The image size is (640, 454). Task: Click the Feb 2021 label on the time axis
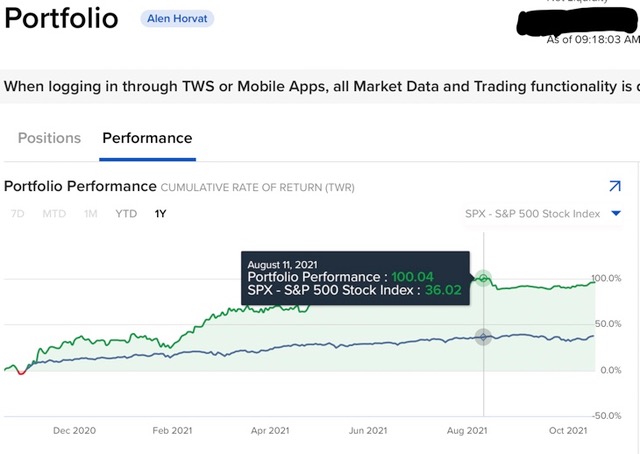click(172, 430)
